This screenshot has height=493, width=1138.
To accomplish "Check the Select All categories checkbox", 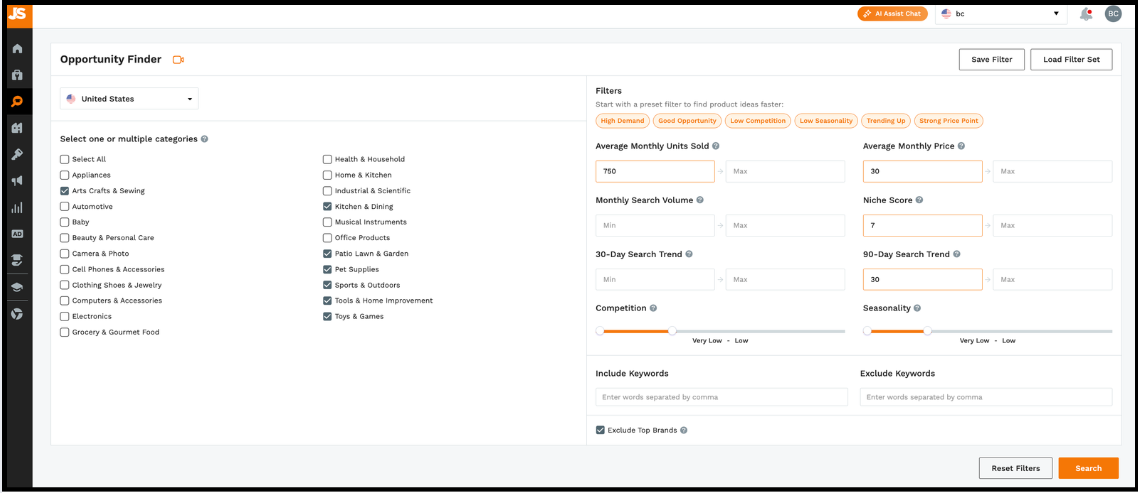I will click(x=65, y=159).
